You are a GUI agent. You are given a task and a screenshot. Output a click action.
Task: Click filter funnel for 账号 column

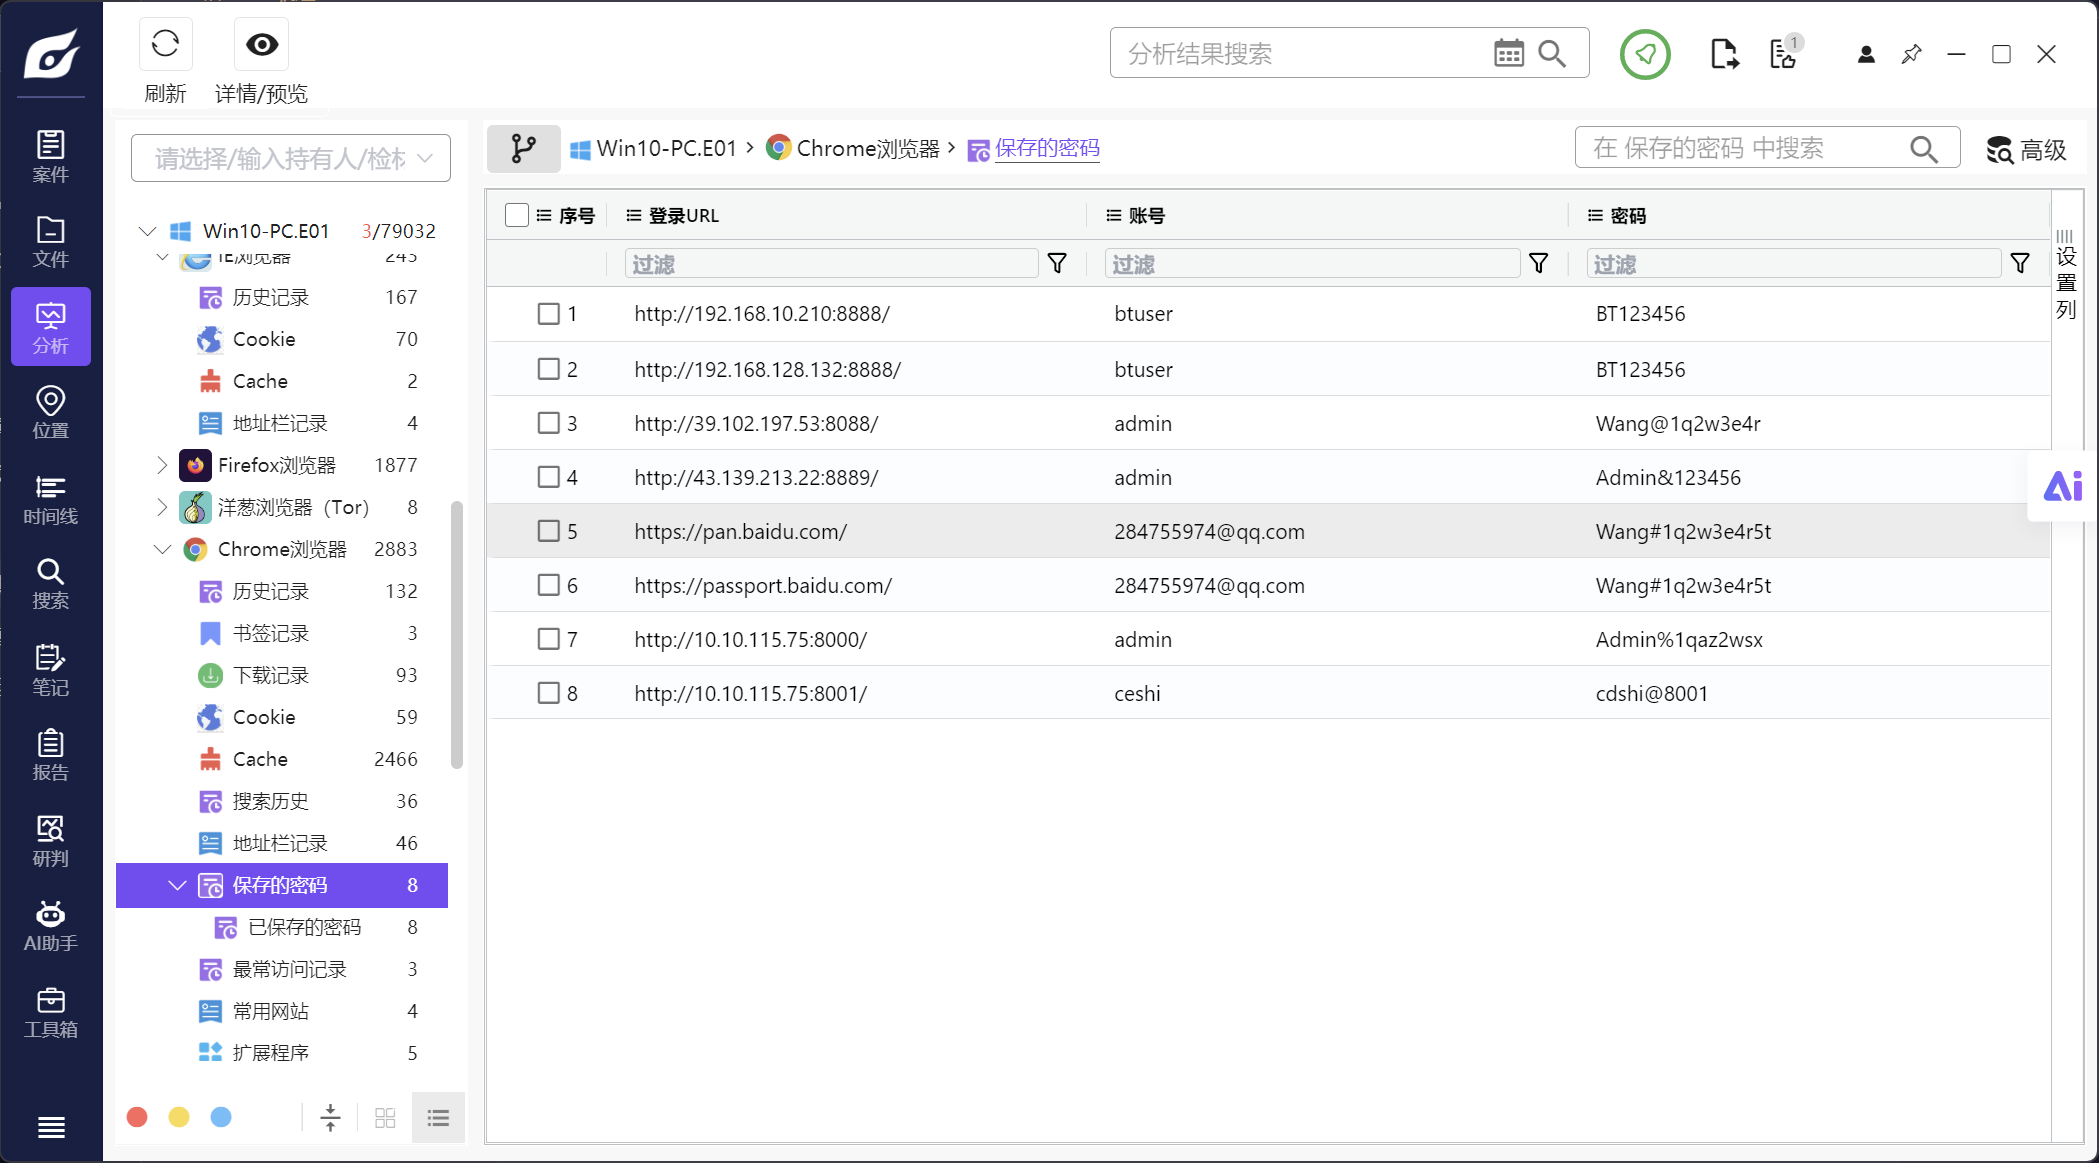click(x=1539, y=263)
